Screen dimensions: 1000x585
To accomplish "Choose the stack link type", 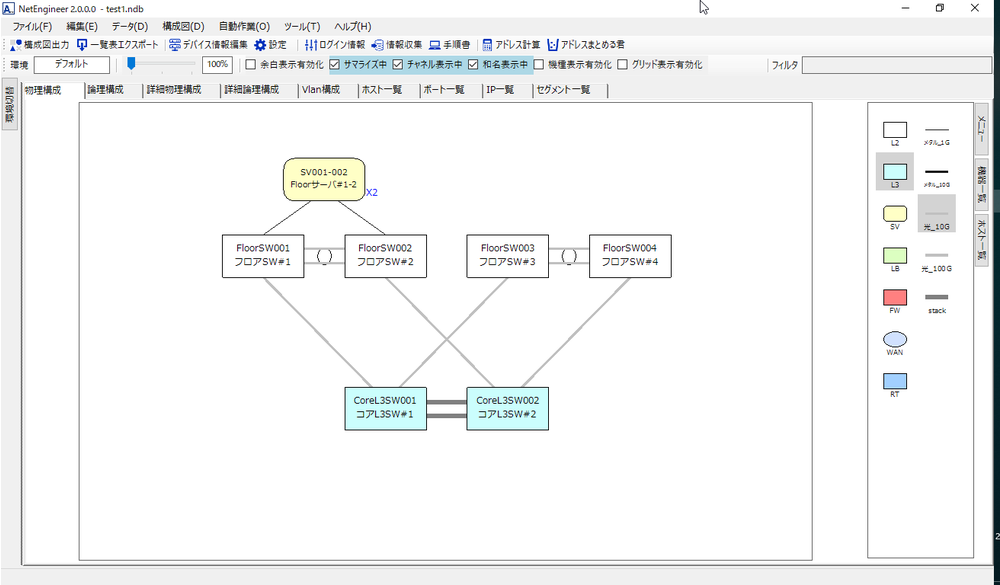I will [936, 297].
